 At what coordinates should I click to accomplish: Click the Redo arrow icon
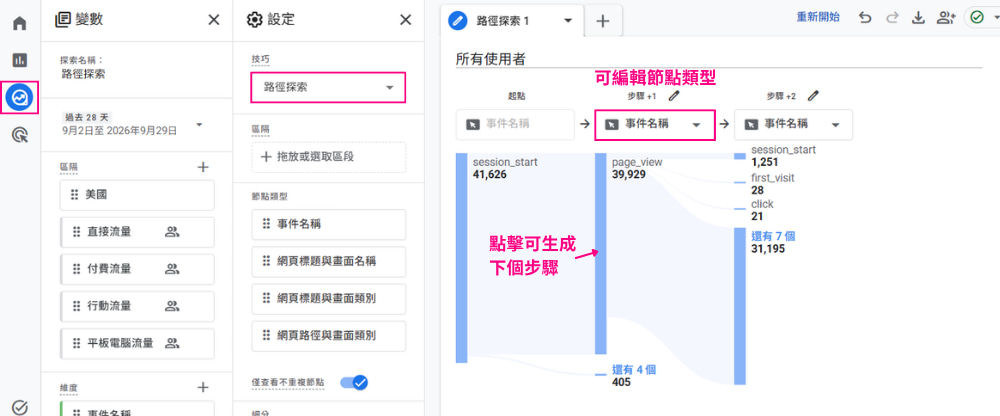[x=892, y=18]
